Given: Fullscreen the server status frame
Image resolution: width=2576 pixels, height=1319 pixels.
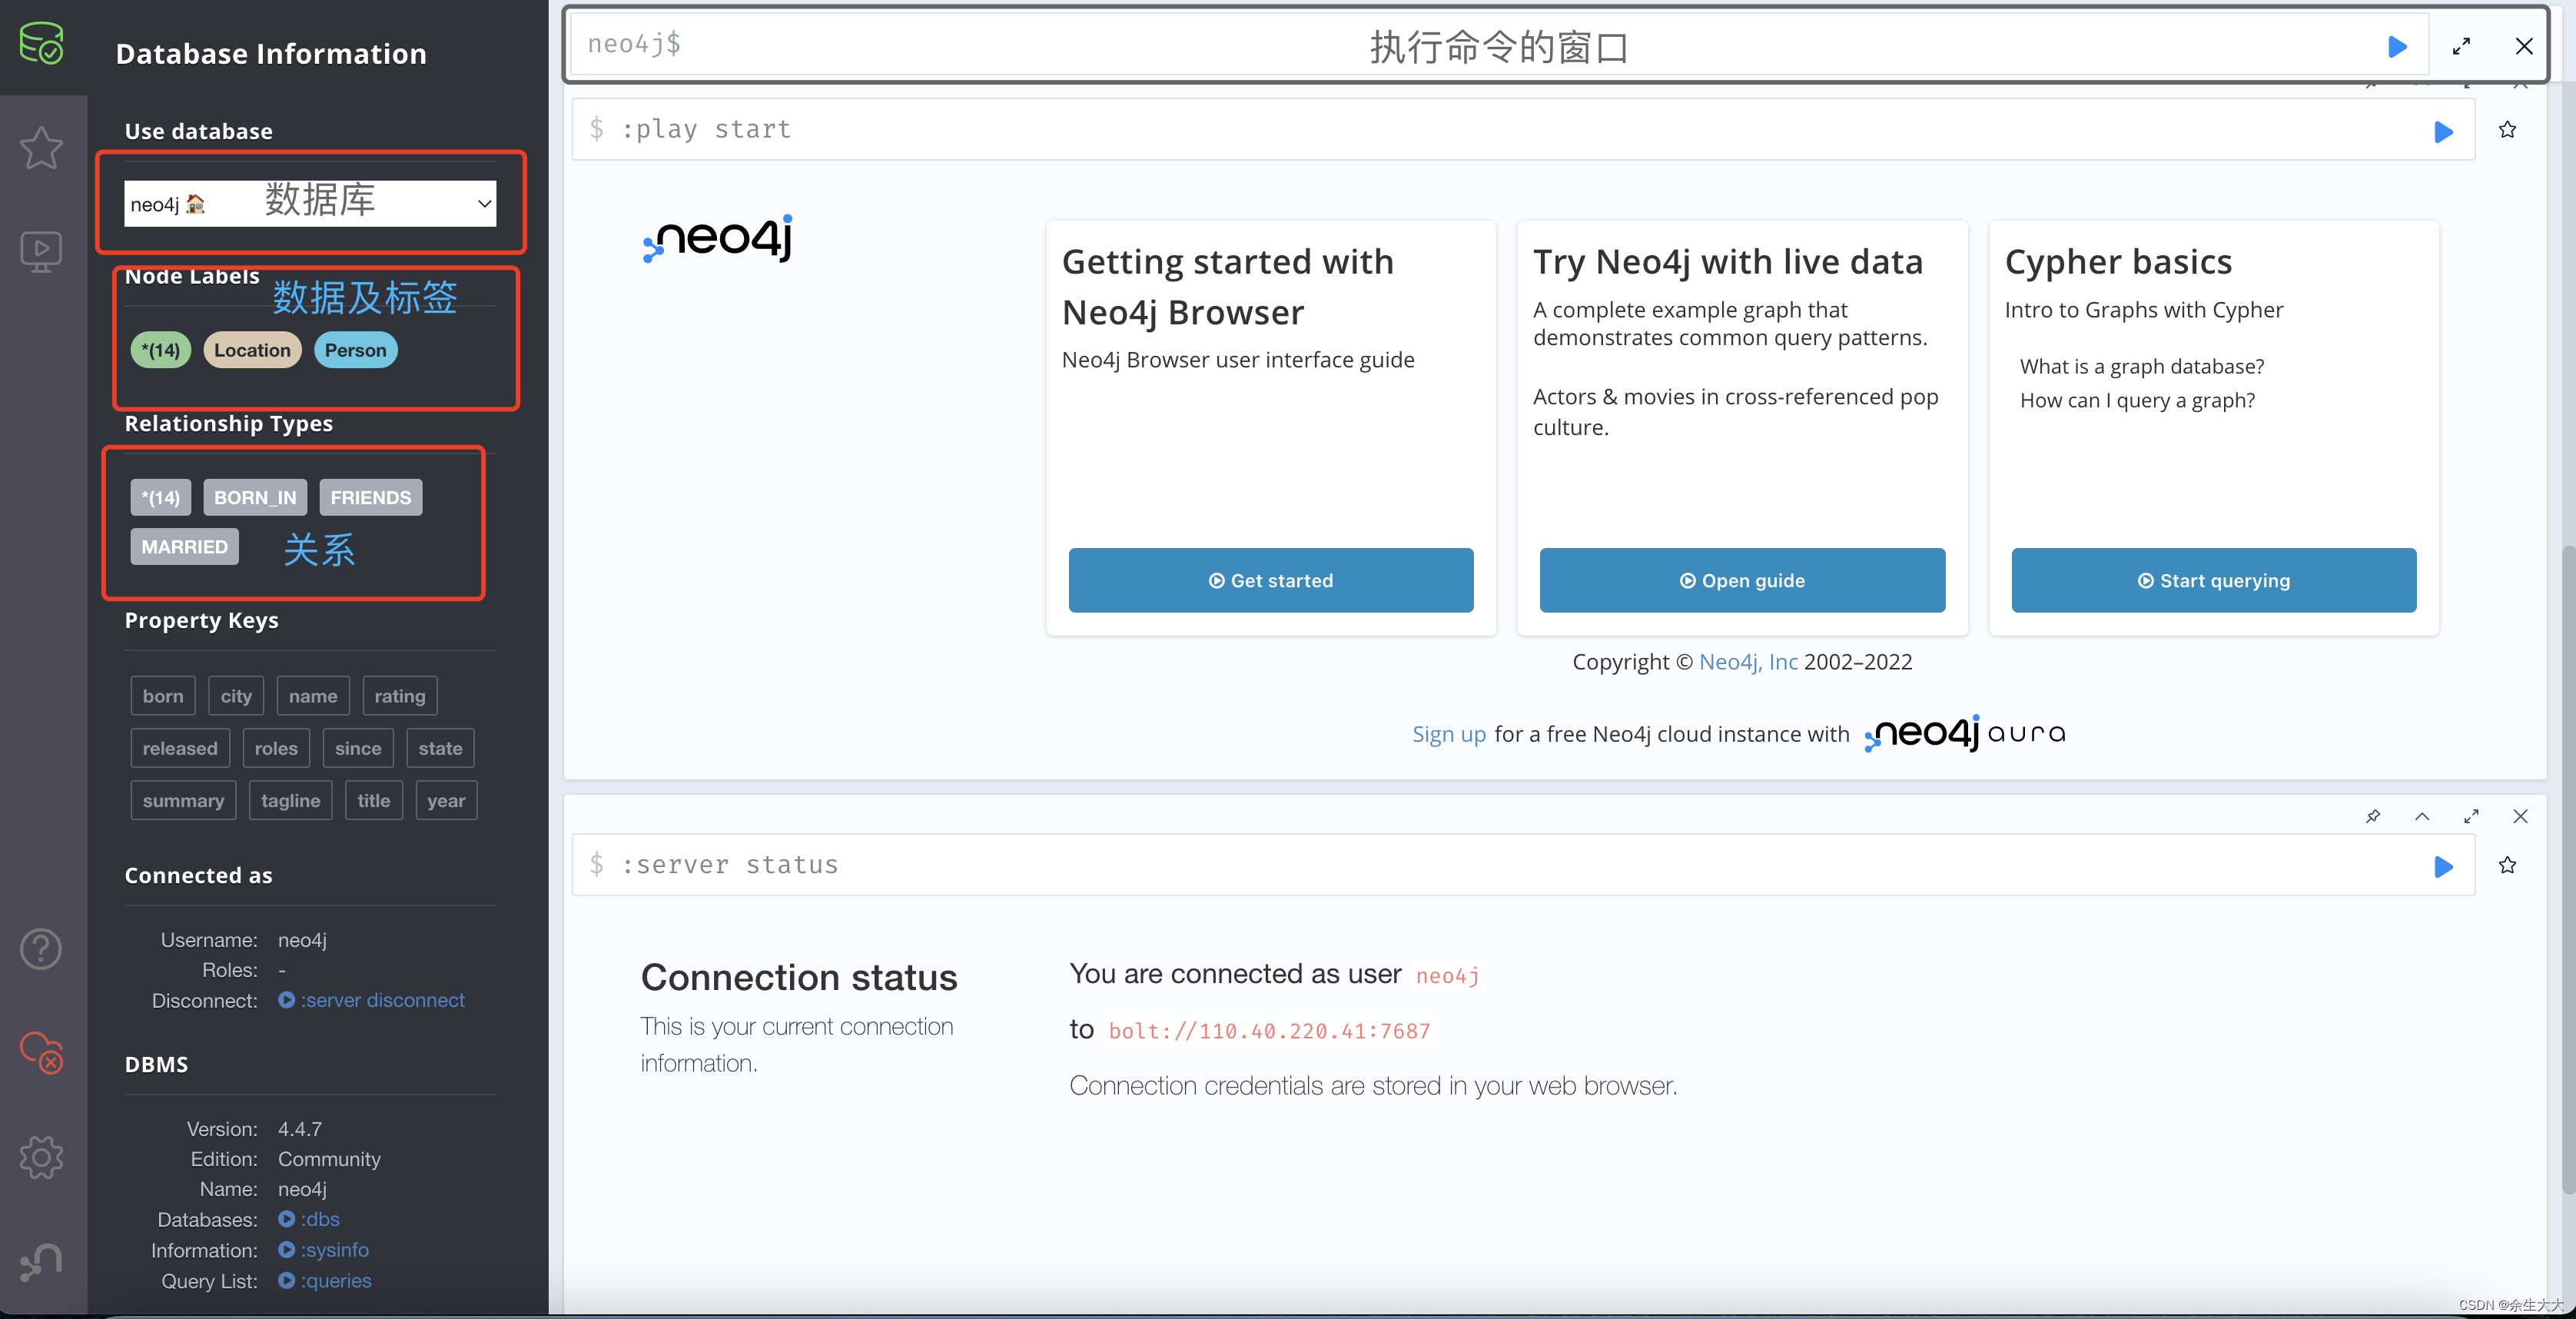Looking at the screenshot, I should (2471, 816).
